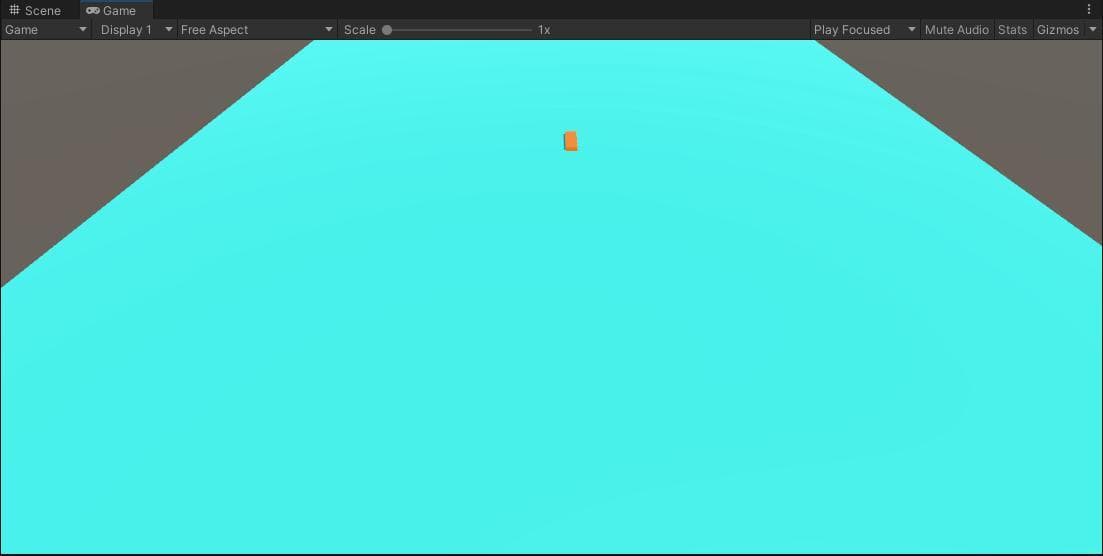Click the orange cube in the game view
Screen dimensions: 1103x556
[x=570, y=141]
